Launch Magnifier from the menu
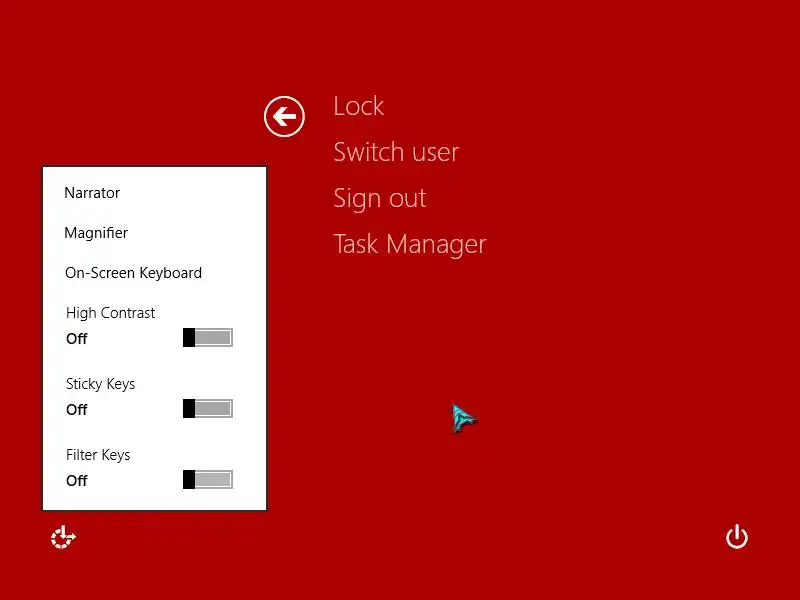Image resolution: width=800 pixels, height=600 pixels. [x=96, y=233]
